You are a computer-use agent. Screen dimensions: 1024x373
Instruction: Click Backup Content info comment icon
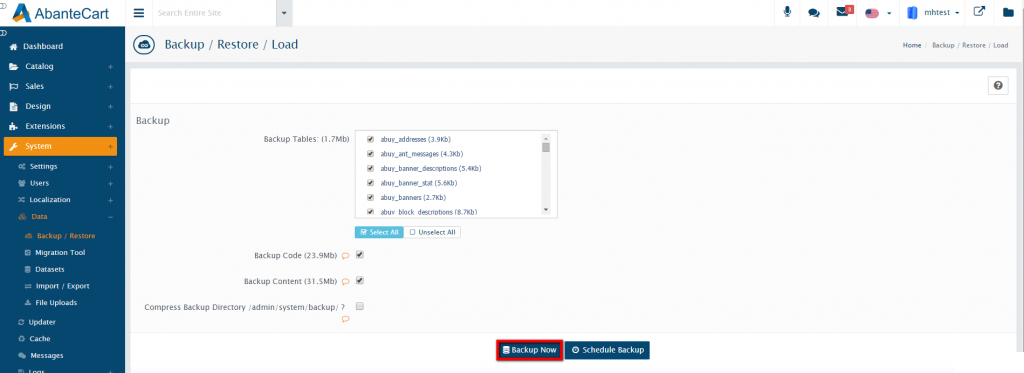click(x=346, y=282)
